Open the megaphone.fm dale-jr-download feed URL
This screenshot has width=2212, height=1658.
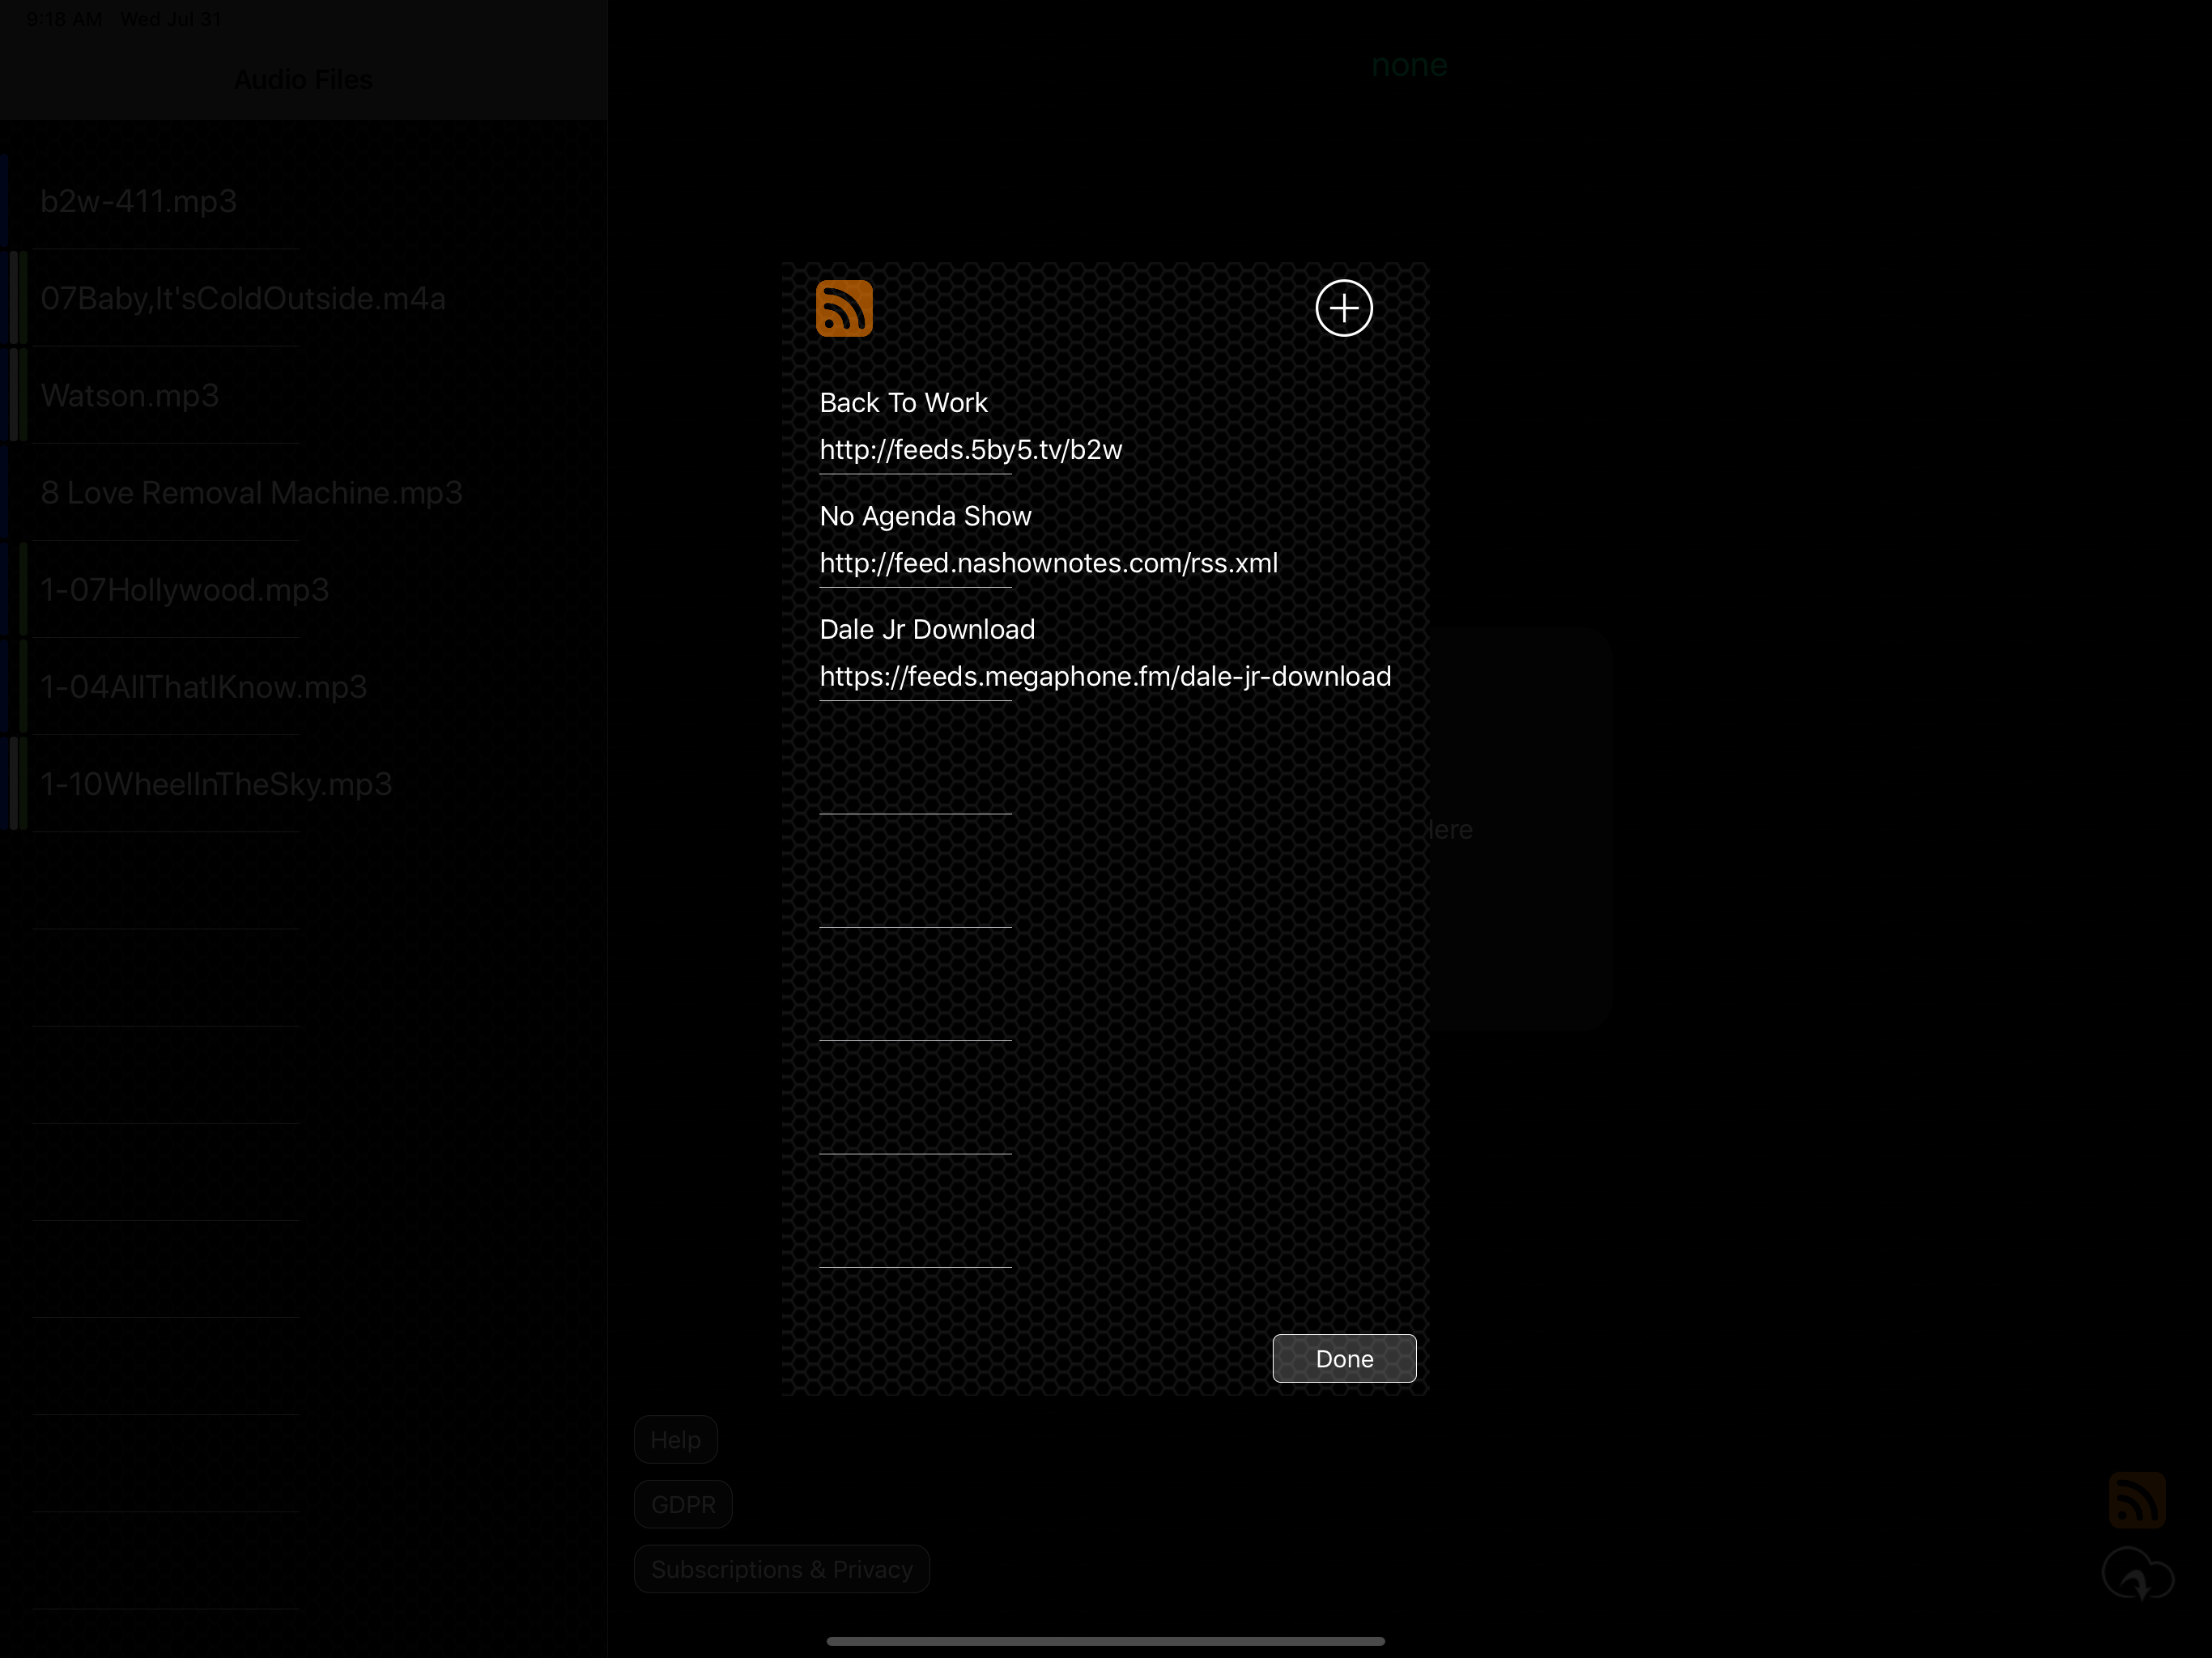point(1105,677)
